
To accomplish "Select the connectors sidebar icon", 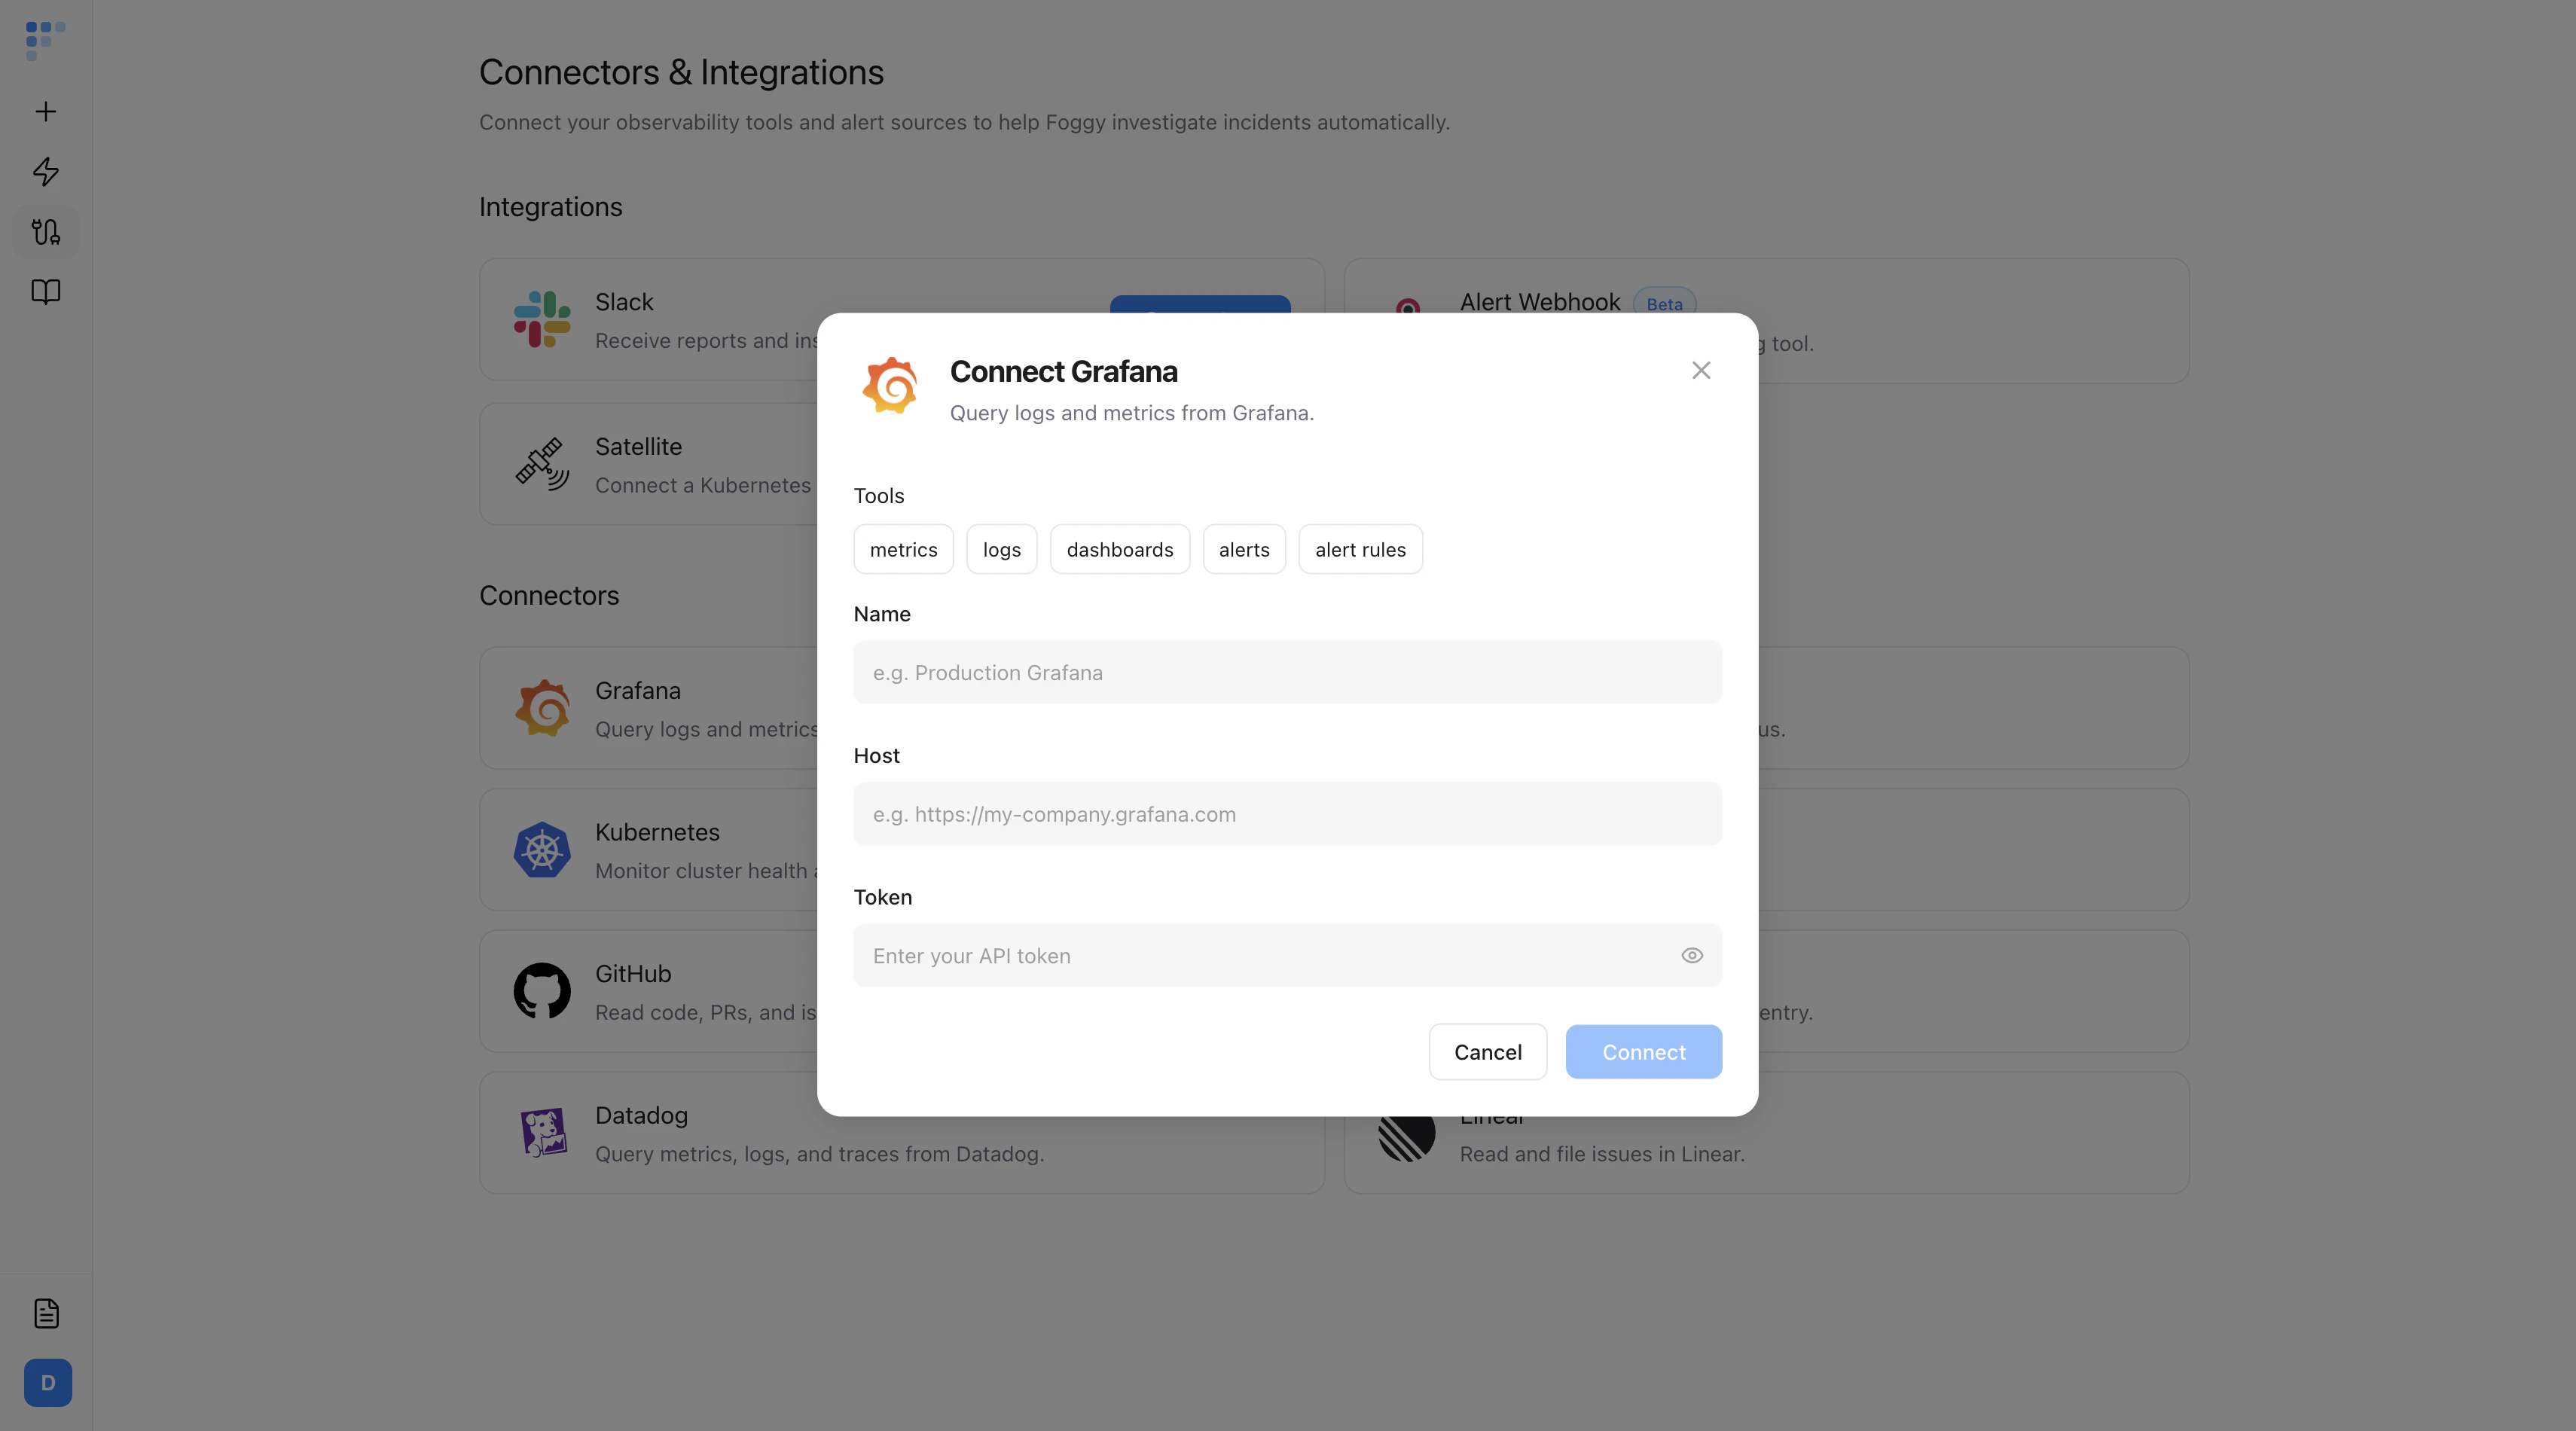I will click(x=46, y=232).
